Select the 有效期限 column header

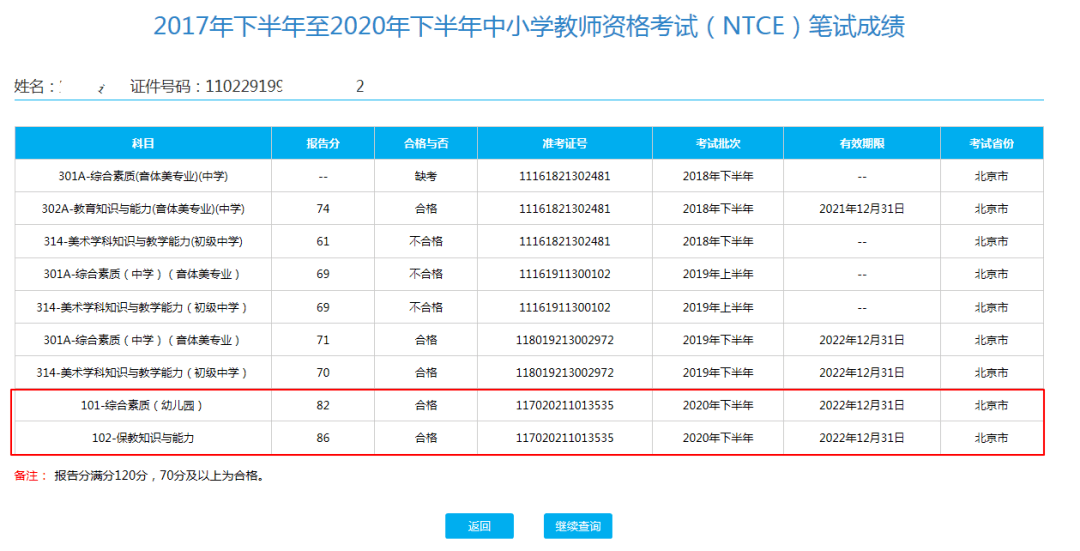click(x=862, y=143)
